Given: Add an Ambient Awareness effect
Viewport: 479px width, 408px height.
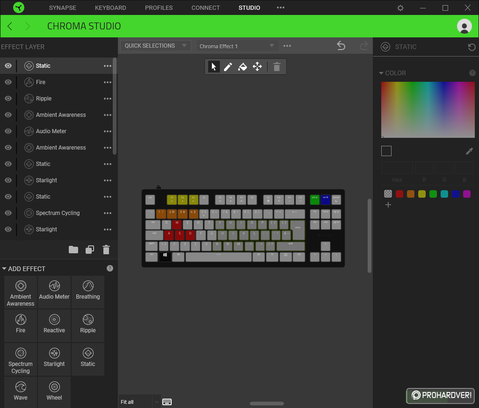Looking at the screenshot, I should 21,292.
